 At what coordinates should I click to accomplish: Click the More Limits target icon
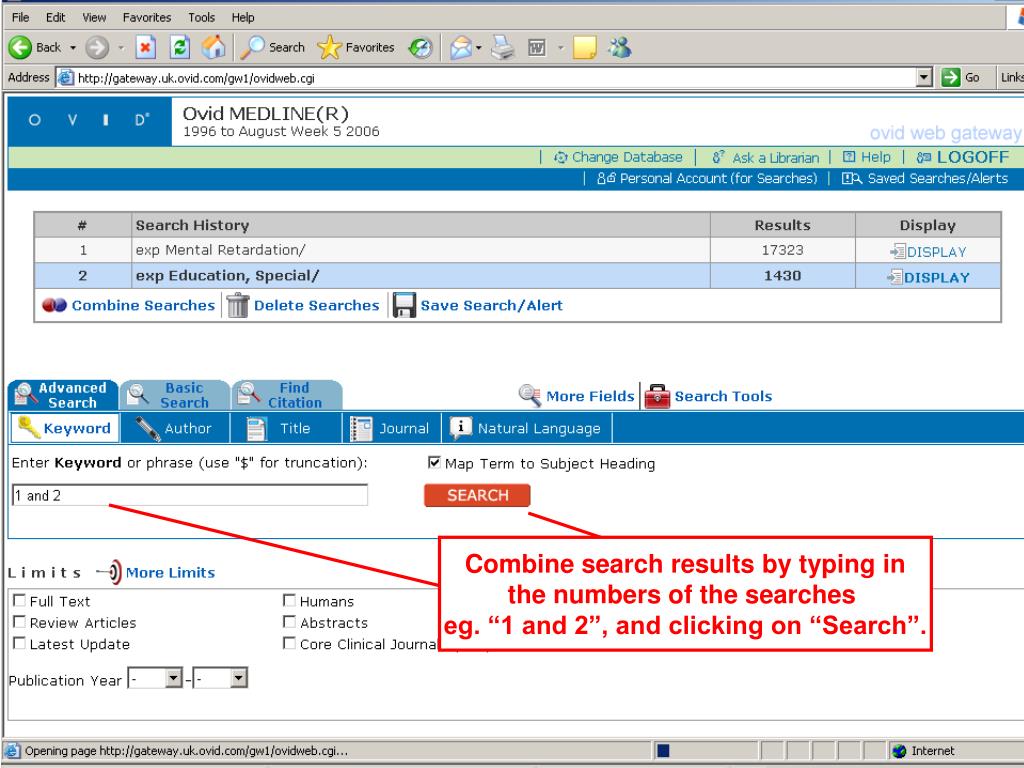click(109, 572)
